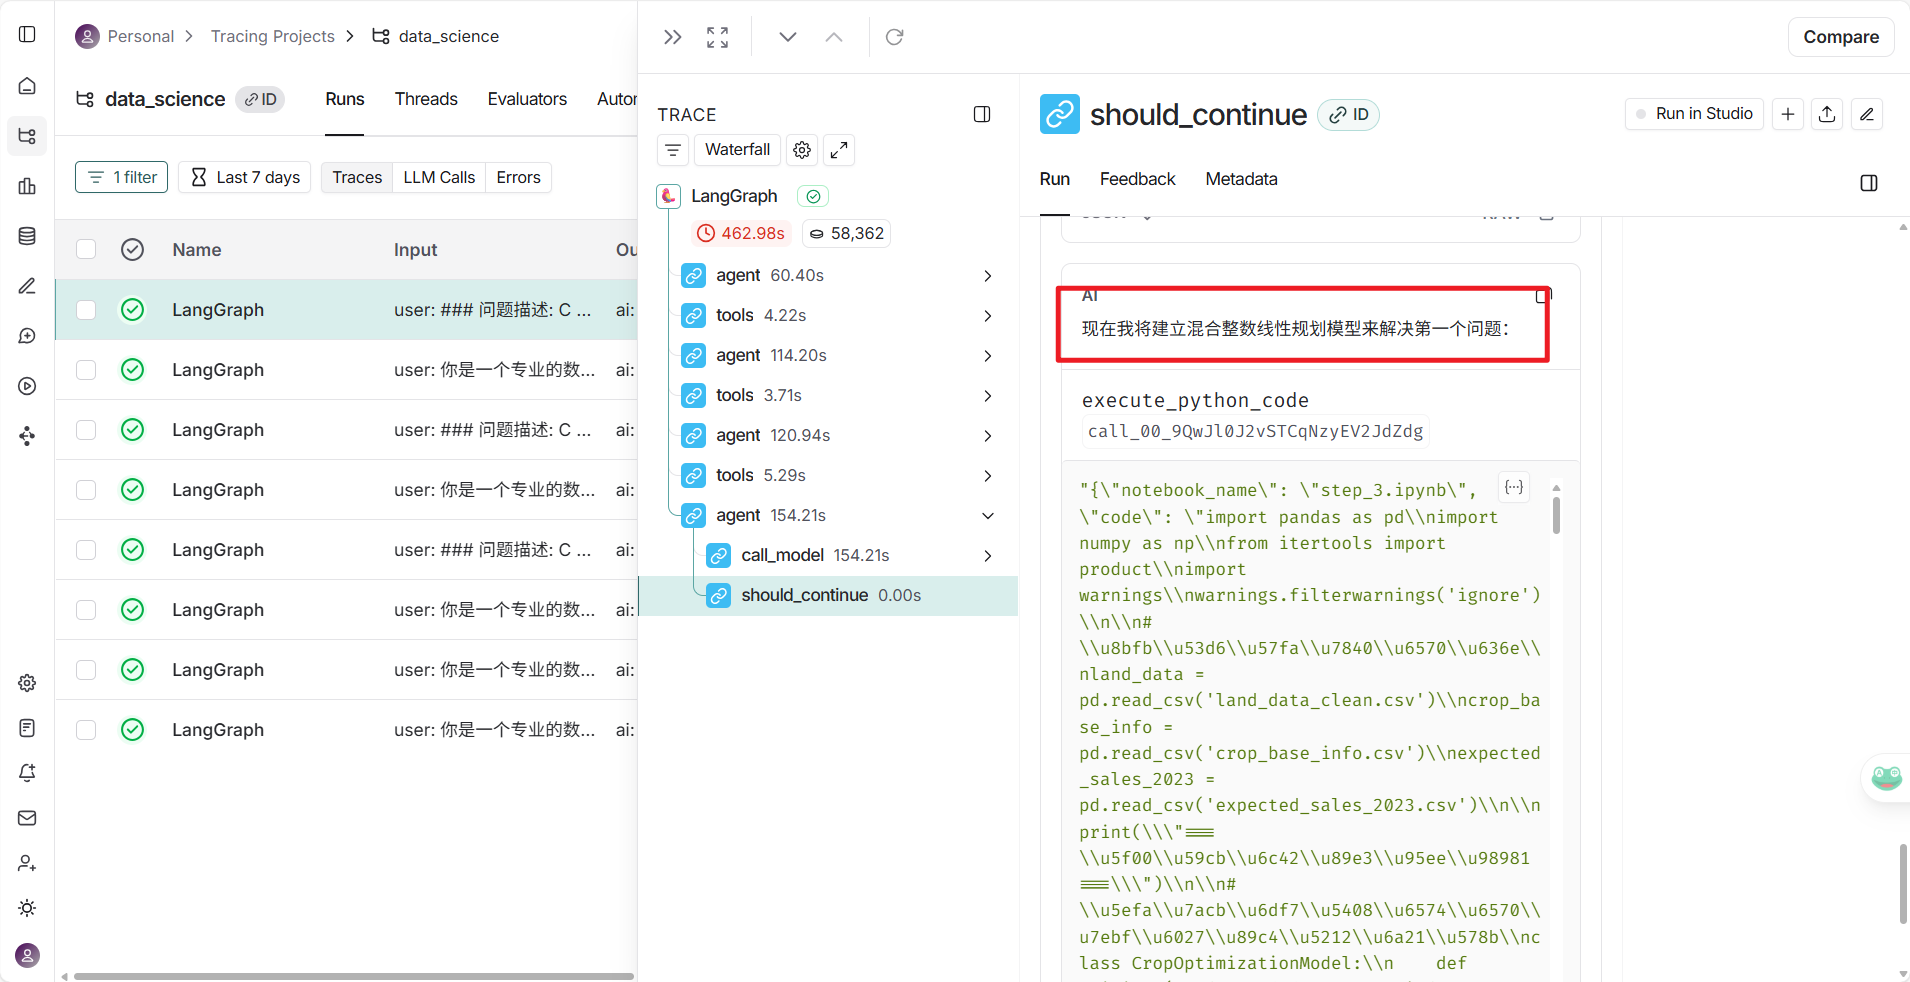
Task: Open the datasets database icon in sidebar
Action: (27, 236)
